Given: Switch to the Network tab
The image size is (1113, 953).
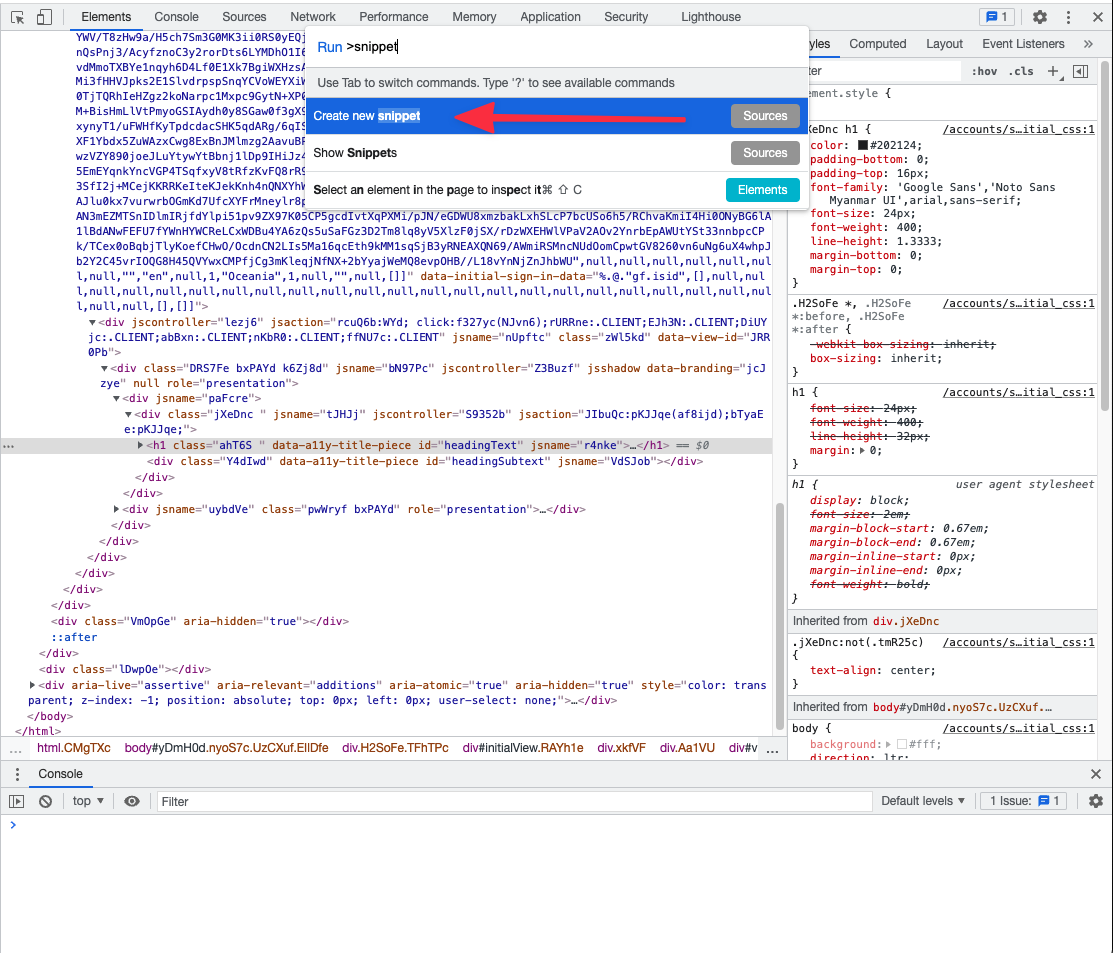Looking at the screenshot, I should tap(313, 16).
